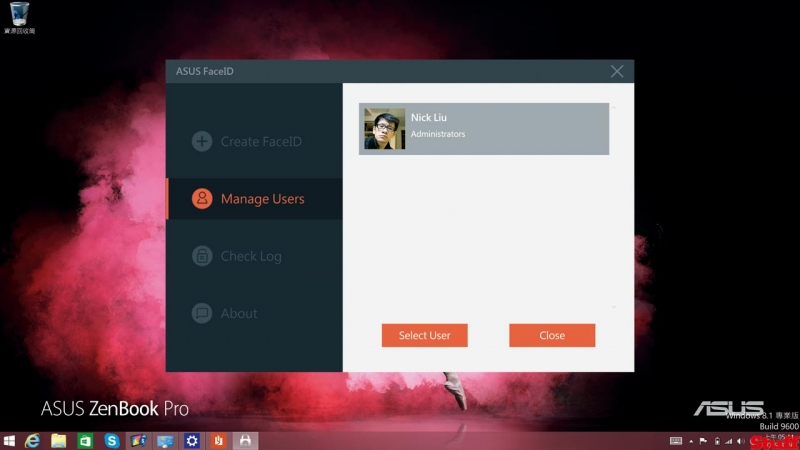The height and width of the screenshot is (450, 800).
Task: Open the Recycle Bin on the desktop
Action: [x=19, y=16]
